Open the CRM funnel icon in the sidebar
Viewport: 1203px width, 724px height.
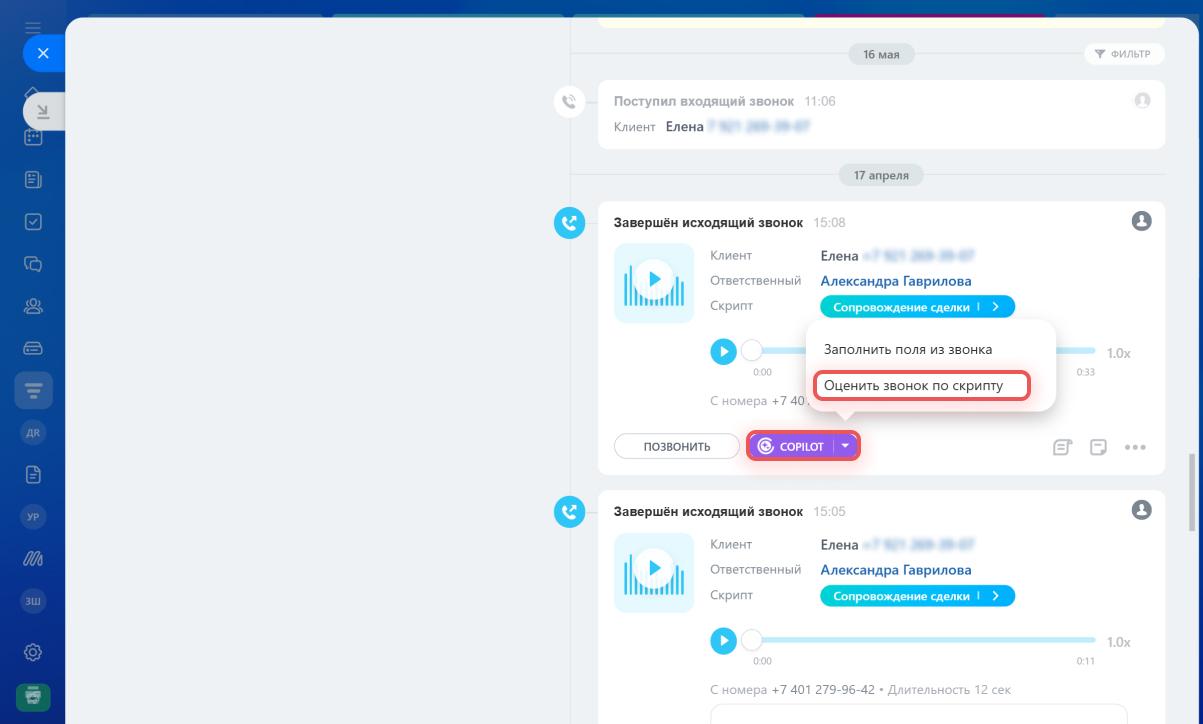pyautogui.click(x=33, y=390)
